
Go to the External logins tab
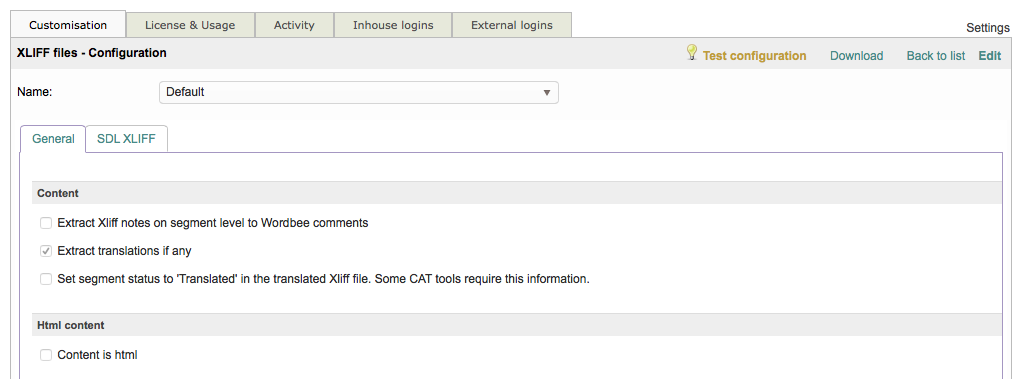point(512,25)
